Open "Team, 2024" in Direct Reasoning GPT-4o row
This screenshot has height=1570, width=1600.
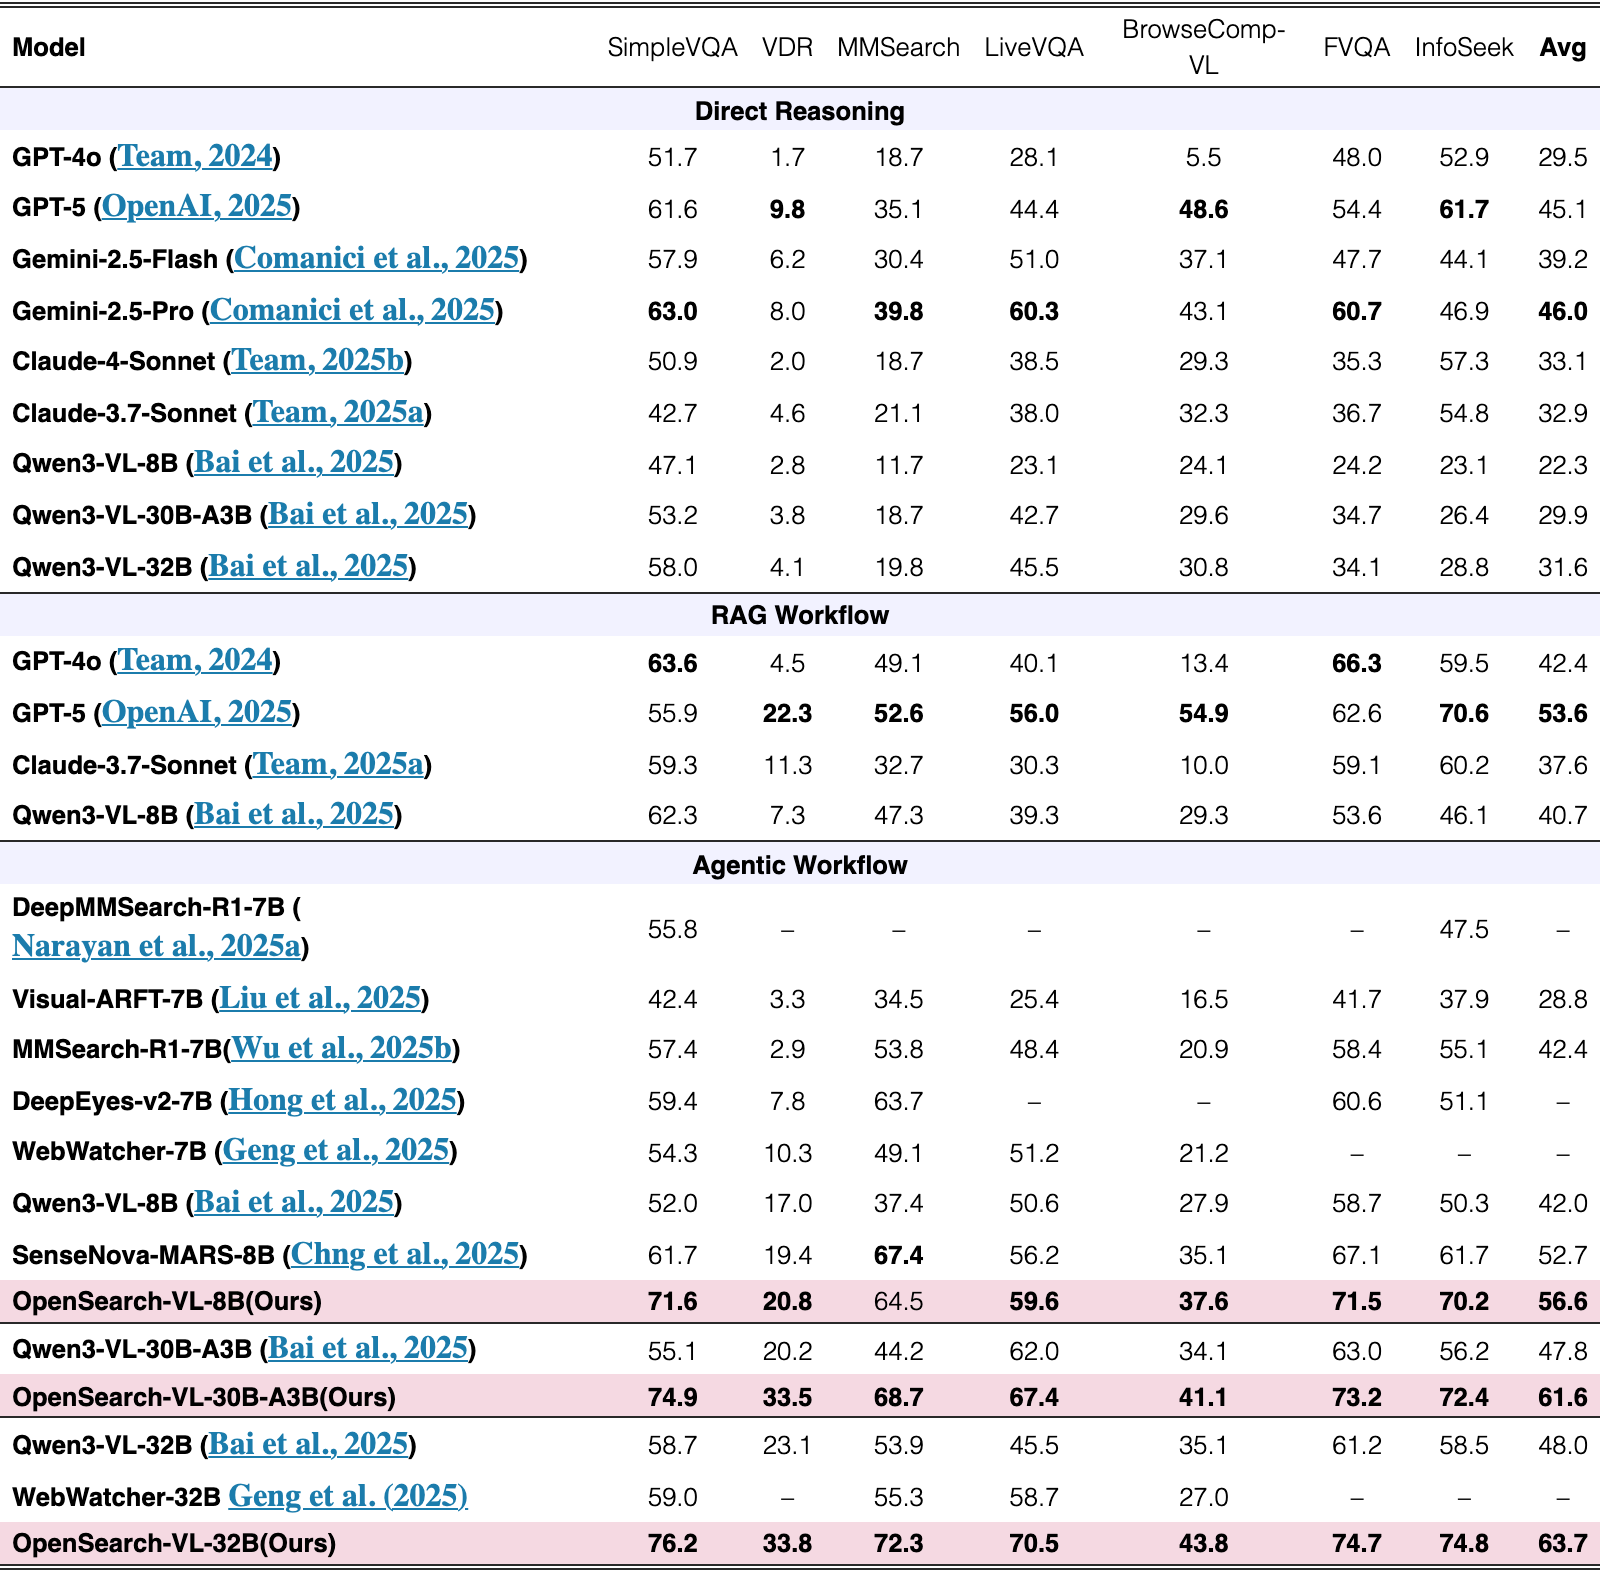pyautogui.click(x=195, y=156)
